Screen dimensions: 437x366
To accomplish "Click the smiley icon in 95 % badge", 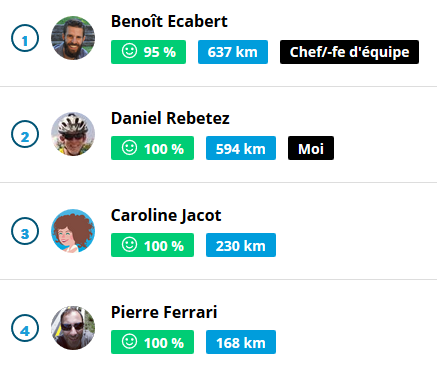I will [129, 51].
